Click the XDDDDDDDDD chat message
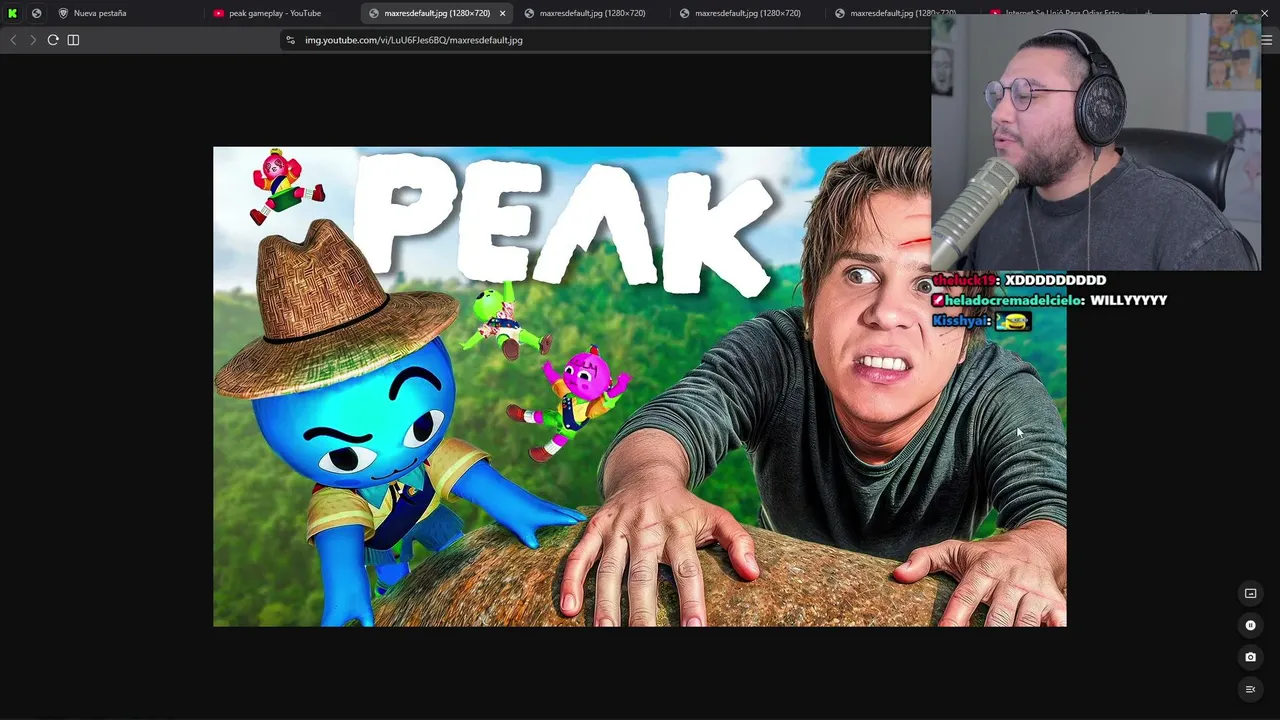This screenshot has height=720, width=1280. pos(1055,280)
